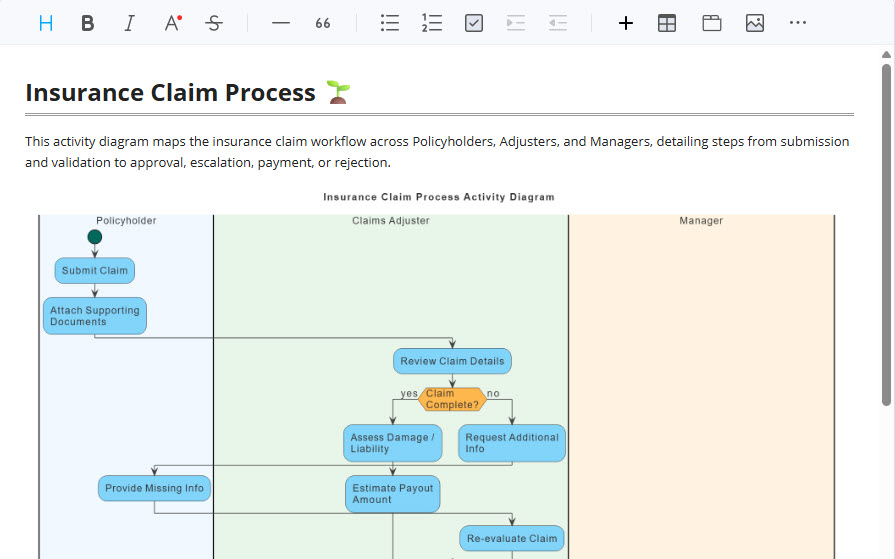Select Estimate Payout Amount node
The image size is (895, 559).
pos(393,494)
